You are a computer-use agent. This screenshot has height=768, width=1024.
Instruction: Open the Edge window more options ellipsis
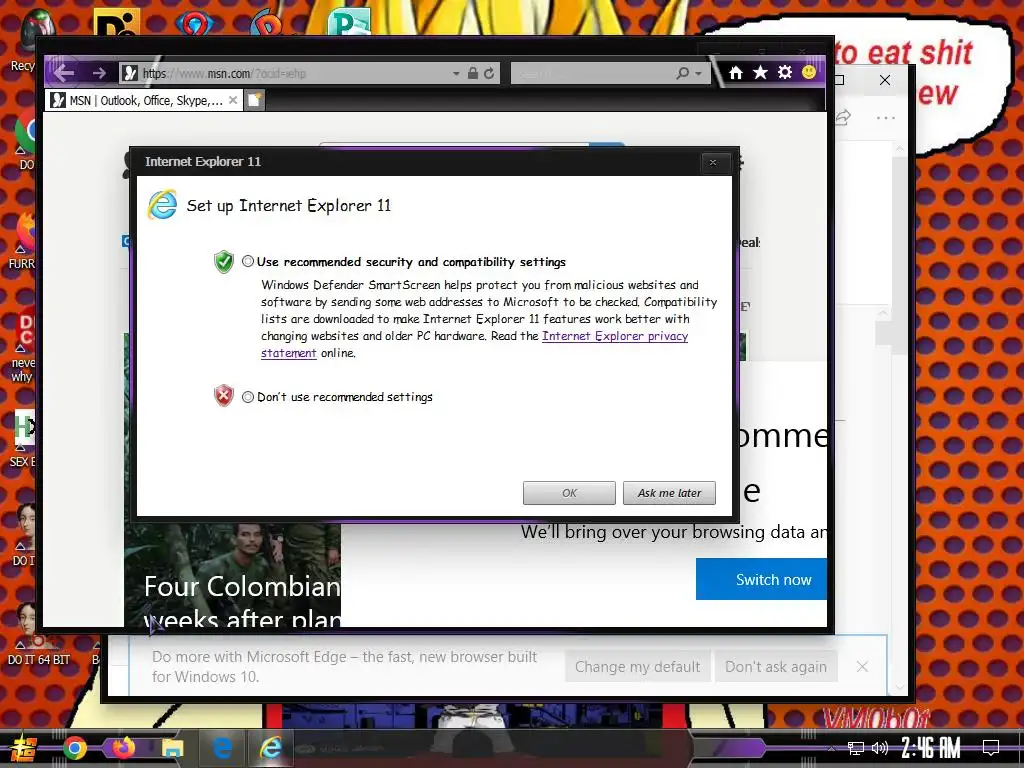click(x=886, y=118)
